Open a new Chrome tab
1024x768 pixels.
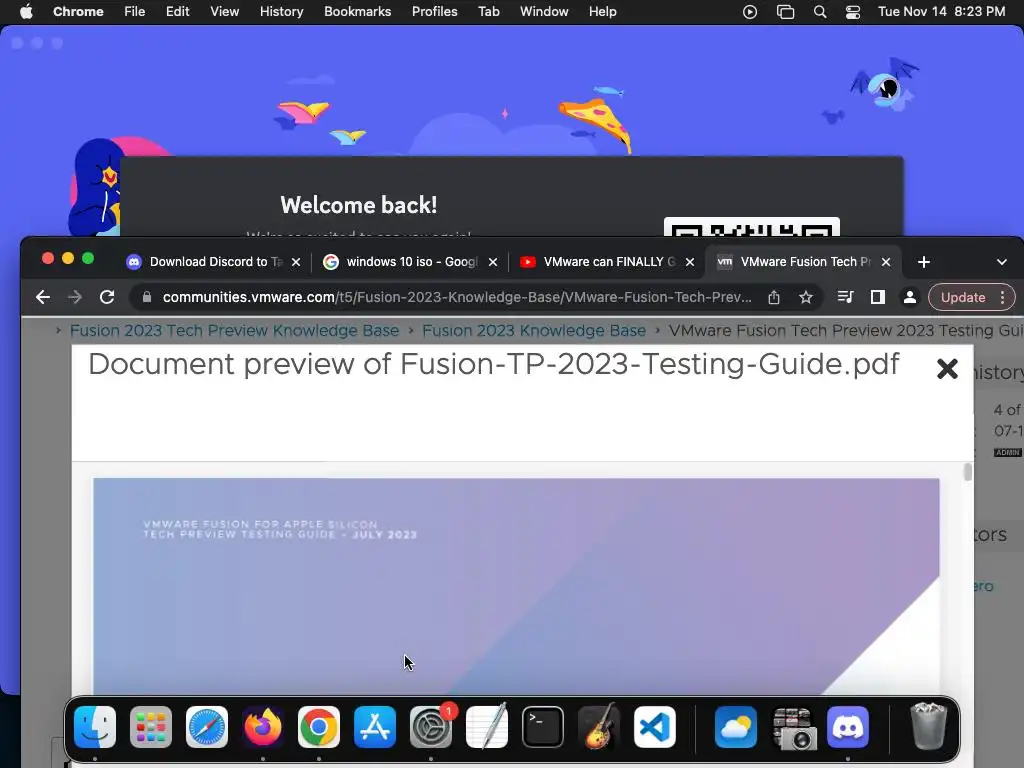coord(923,262)
